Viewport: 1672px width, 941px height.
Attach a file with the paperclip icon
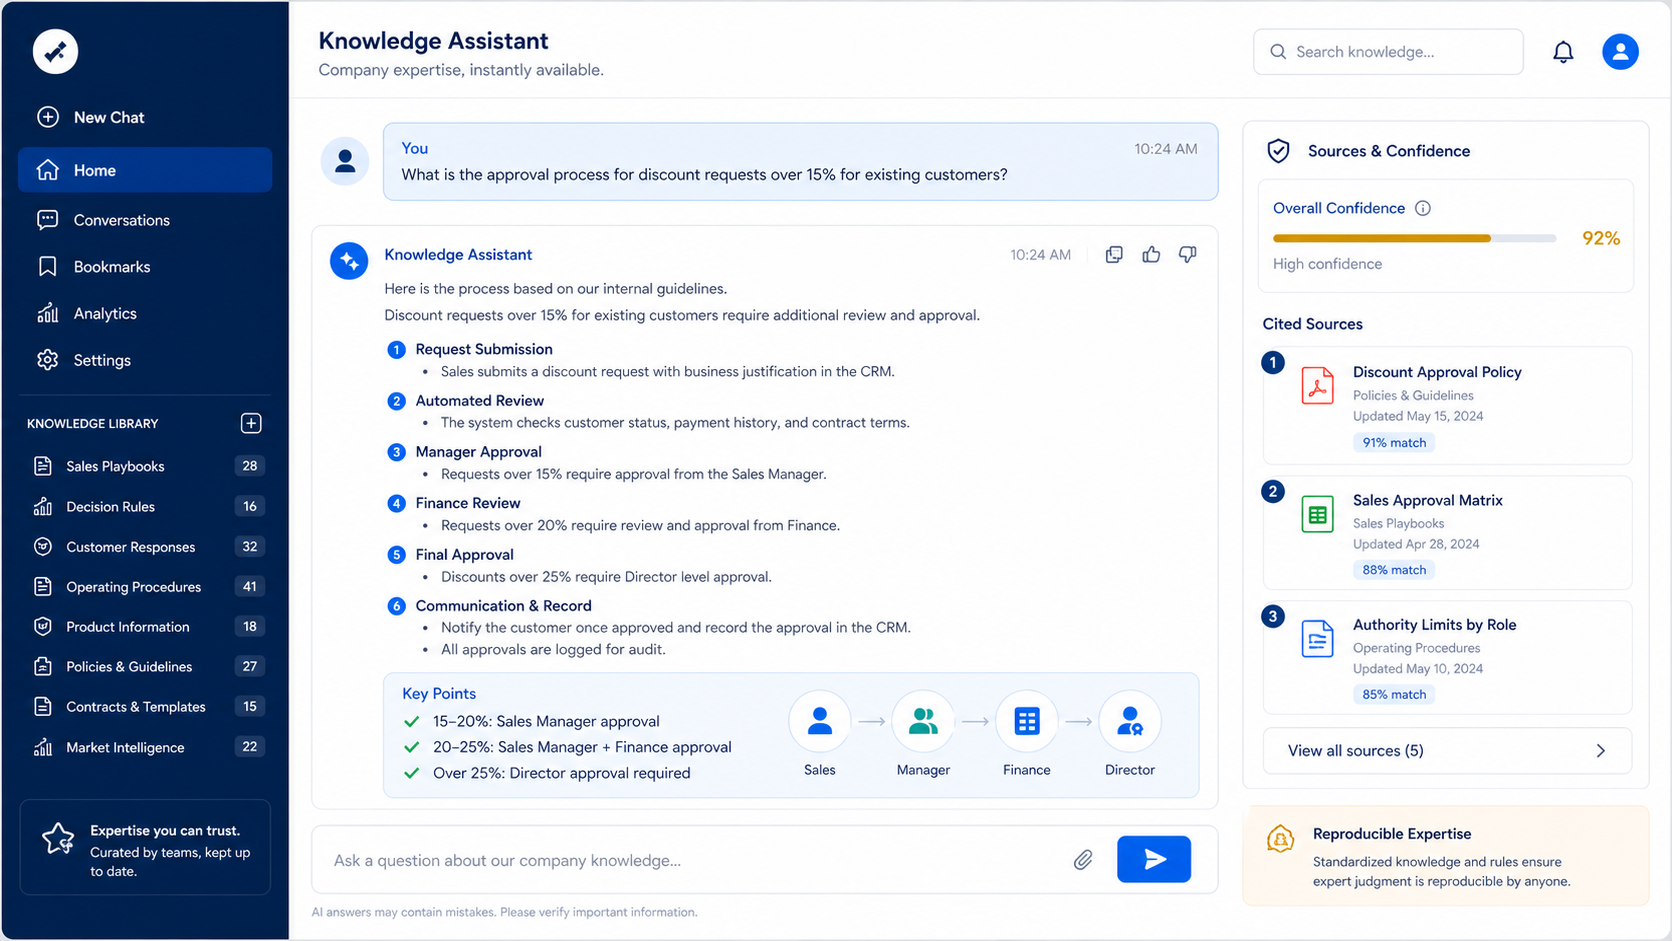1083,860
